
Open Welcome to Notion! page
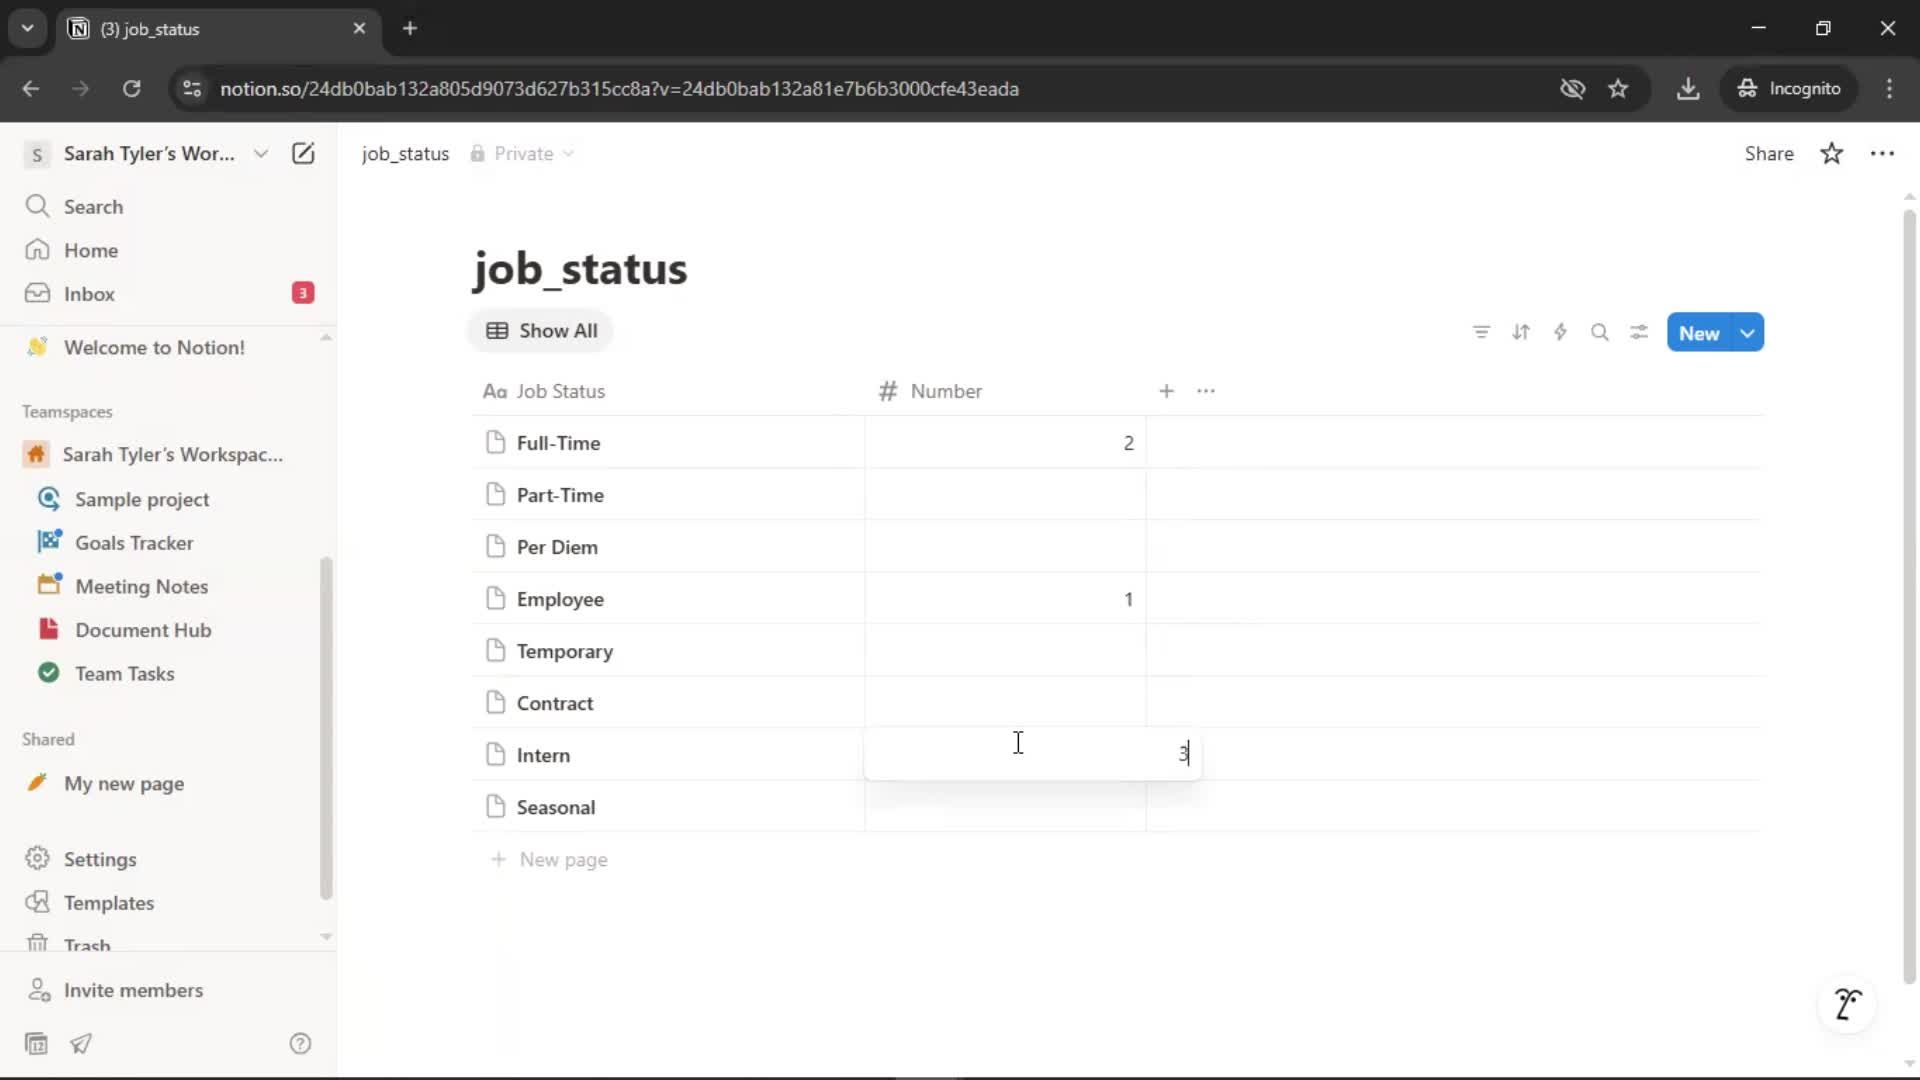(x=154, y=347)
